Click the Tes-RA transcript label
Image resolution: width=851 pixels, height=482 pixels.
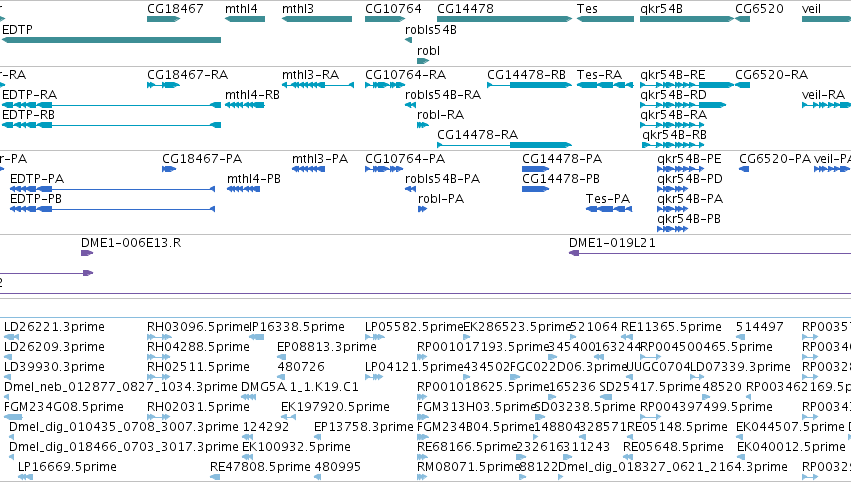click(599, 74)
